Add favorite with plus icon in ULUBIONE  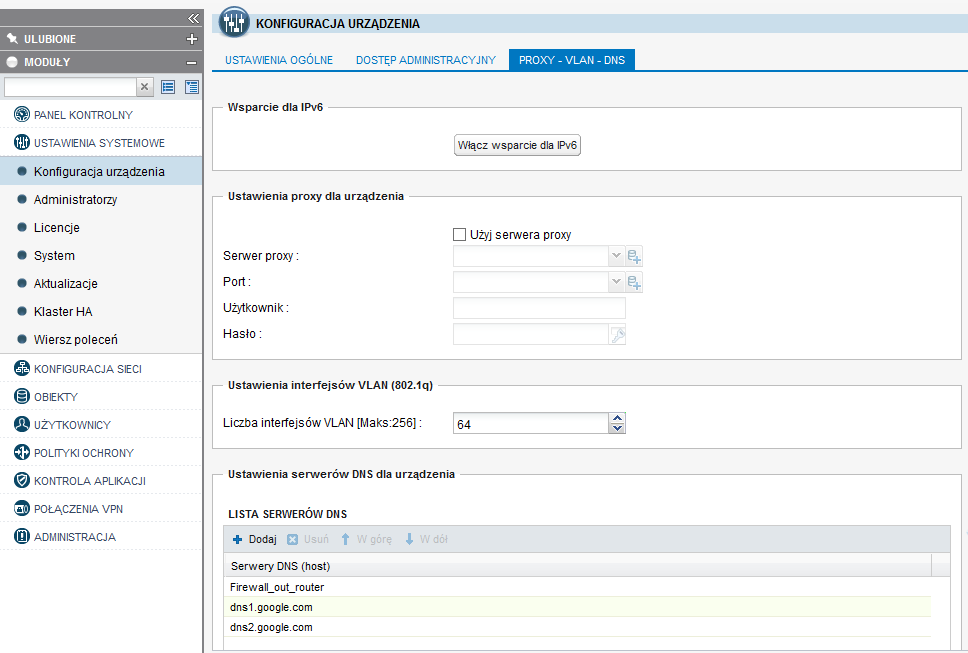point(192,39)
